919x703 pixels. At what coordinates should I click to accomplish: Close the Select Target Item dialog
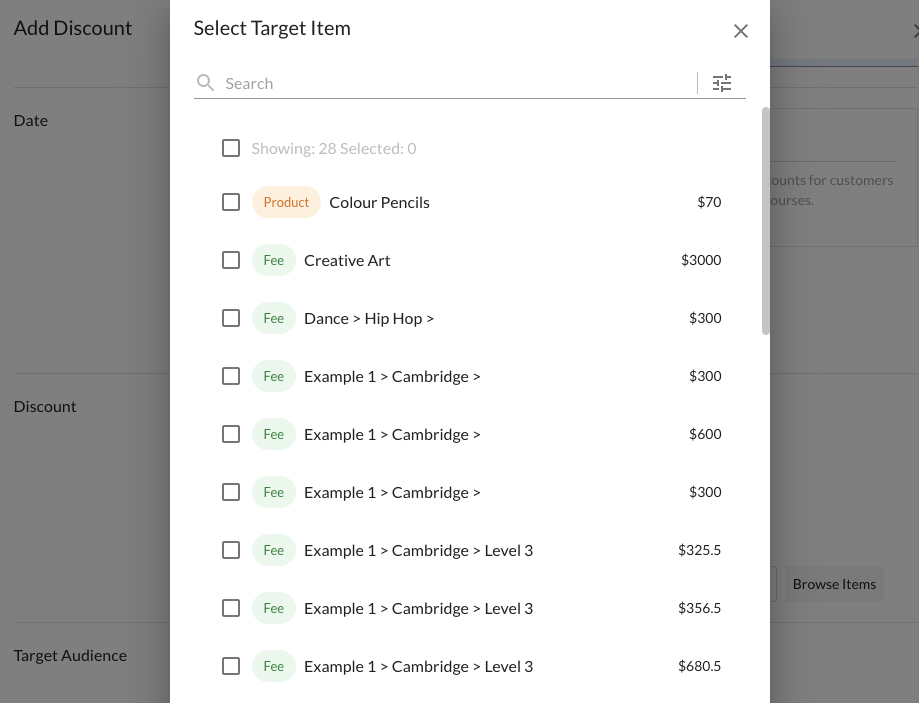(741, 31)
